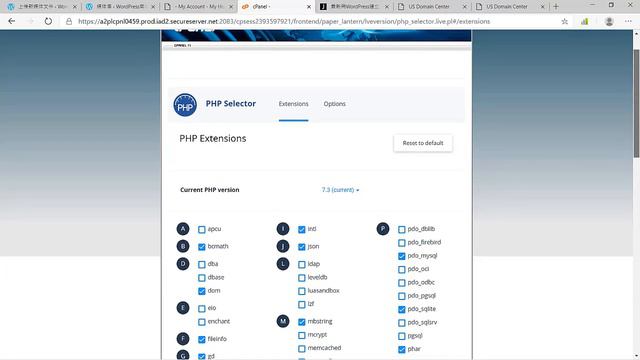640x360 pixels.
Task: Enable the mcrypt extension checkbox
Action: [302, 335]
